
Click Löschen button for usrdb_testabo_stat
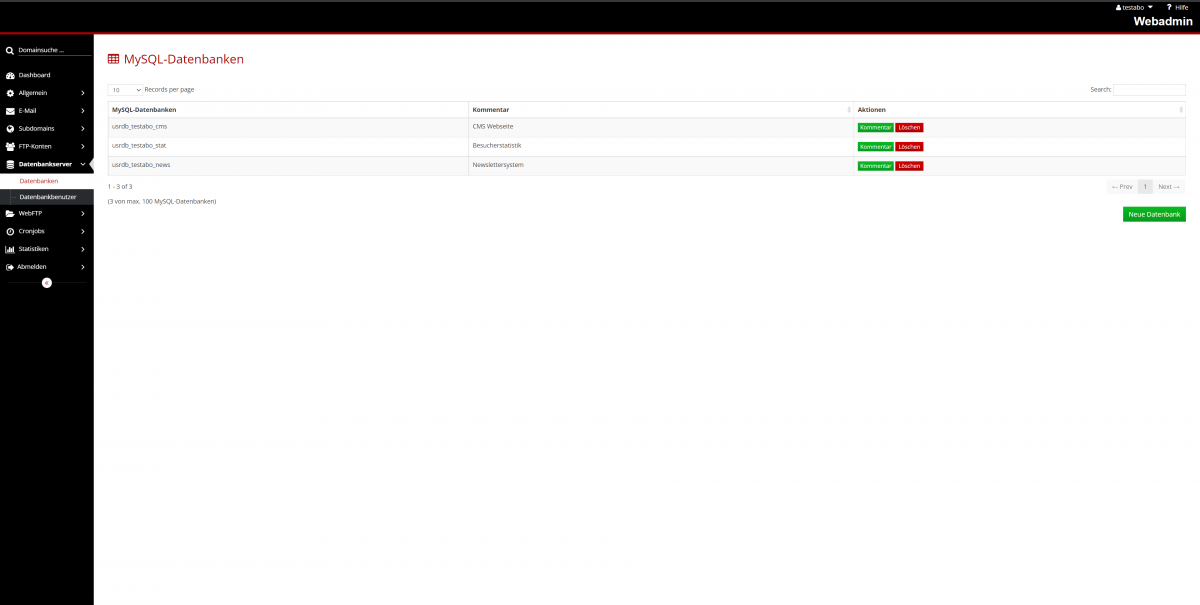pos(909,146)
